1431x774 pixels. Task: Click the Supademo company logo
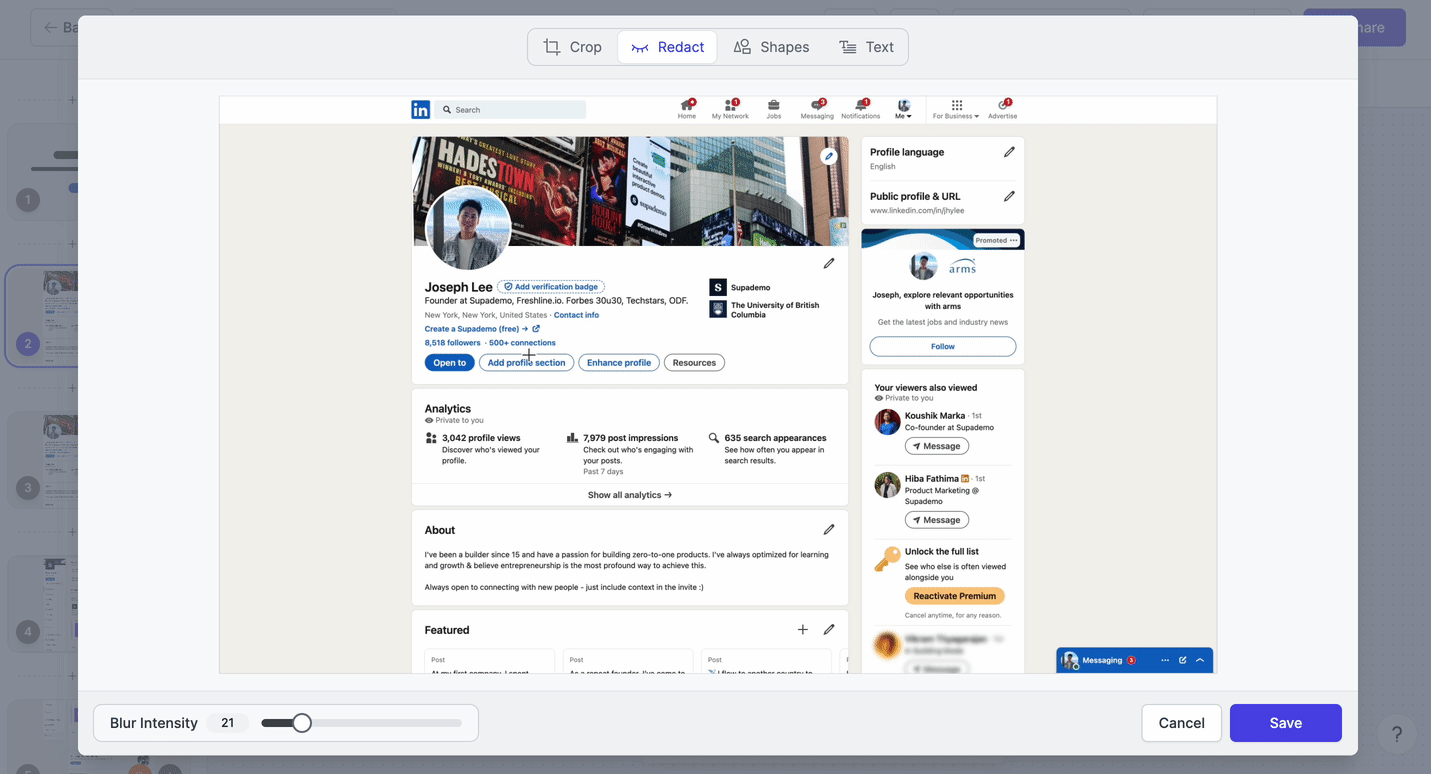click(x=717, y=287)
